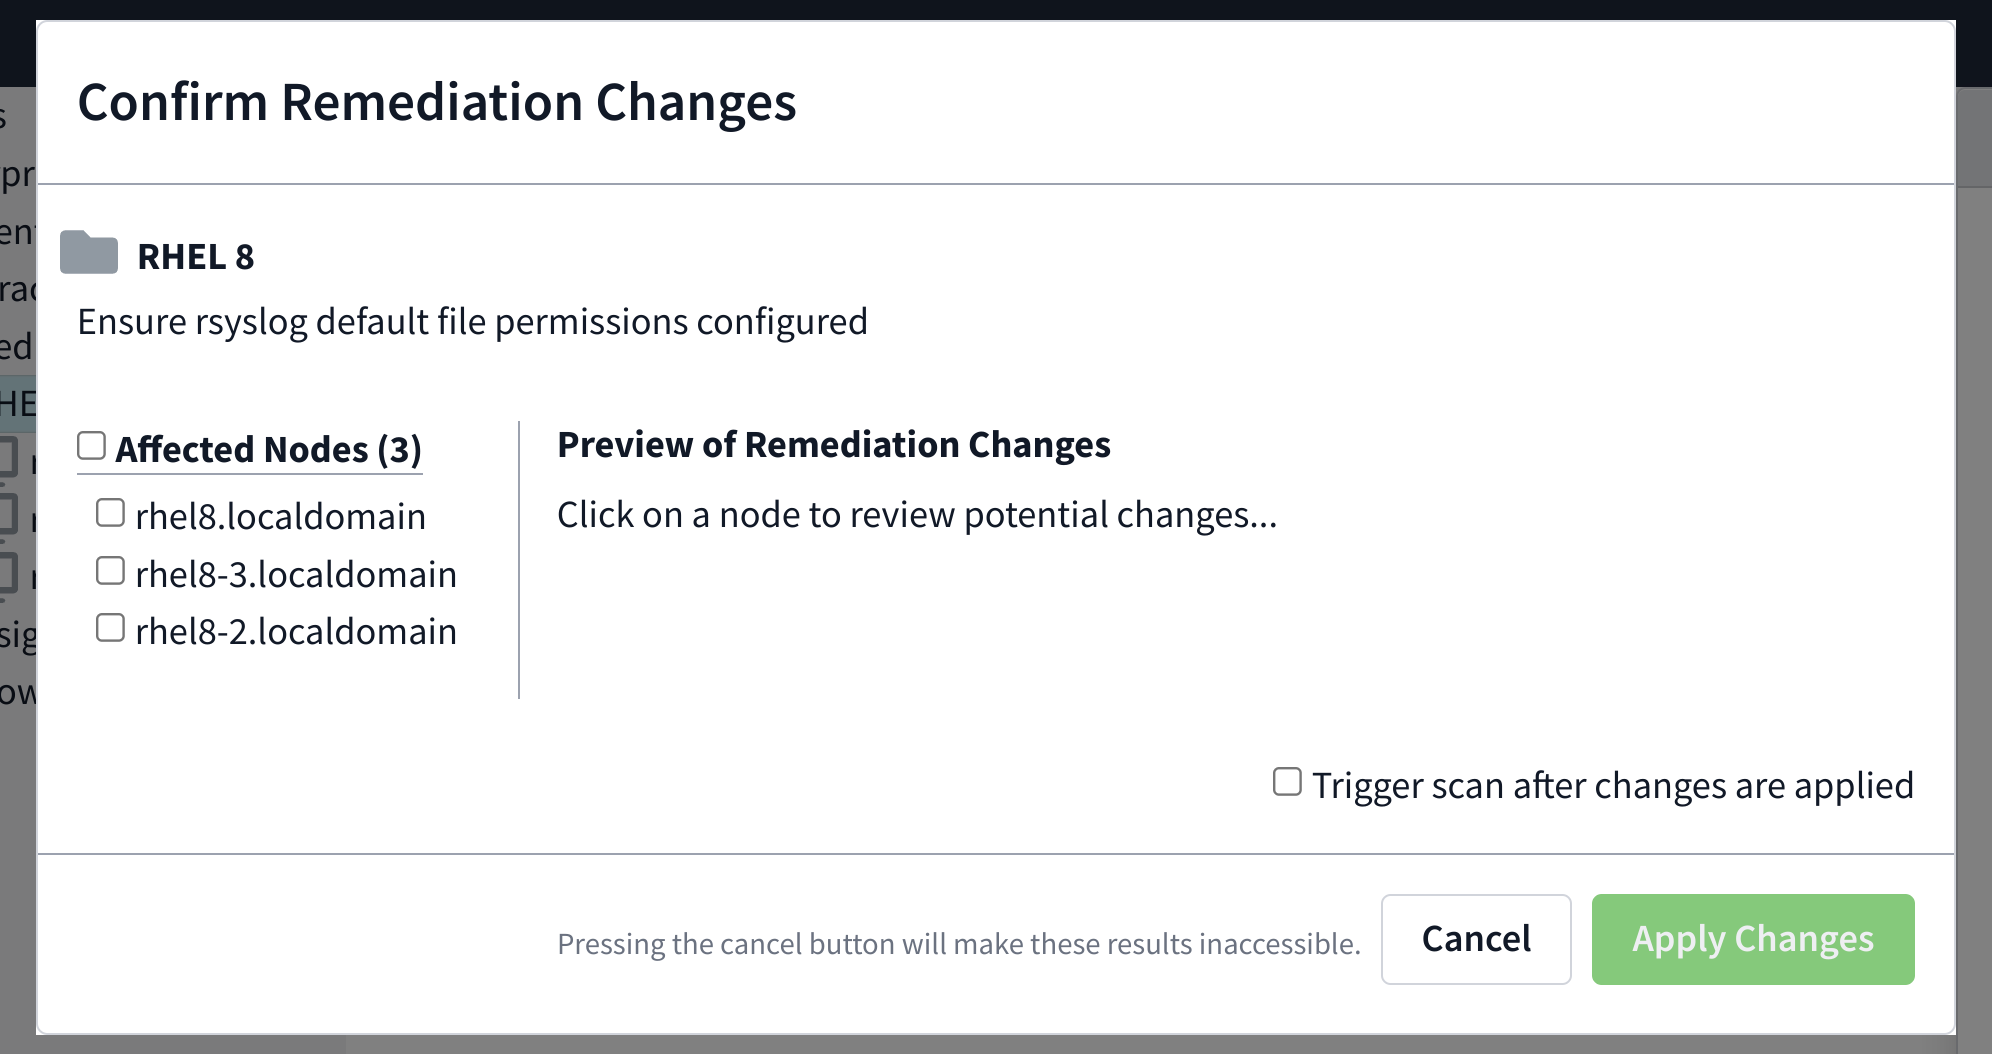The image size is (1992, 1054).
Task: Tick the rhel8.localdomain checkbox
Action: 110,513
